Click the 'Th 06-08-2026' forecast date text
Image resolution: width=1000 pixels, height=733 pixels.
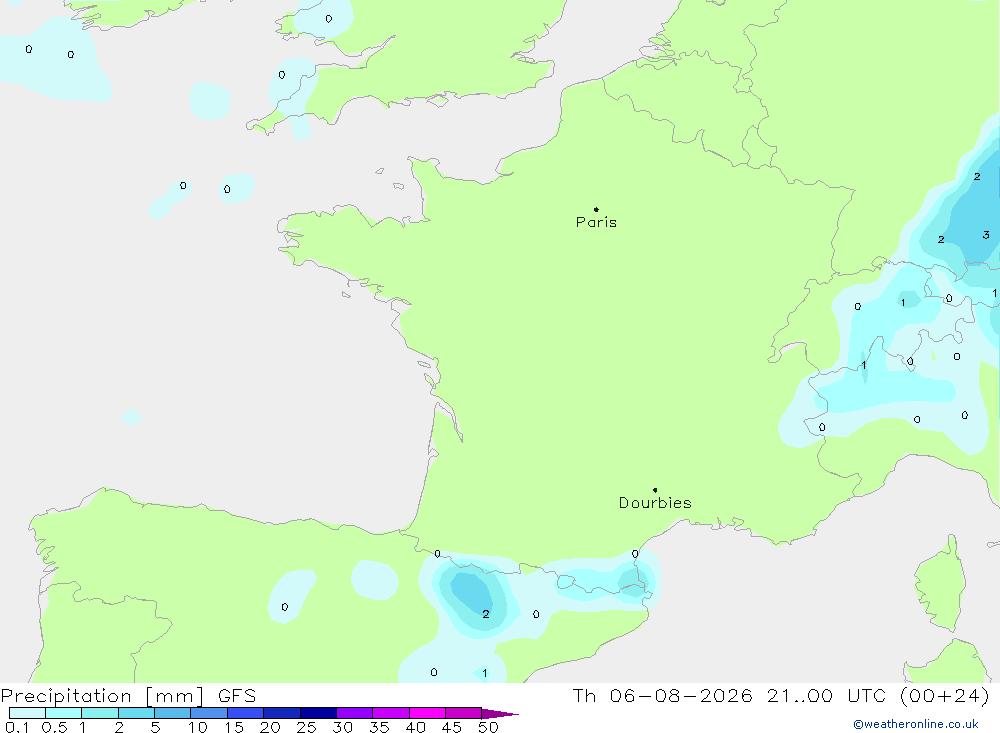663,695
